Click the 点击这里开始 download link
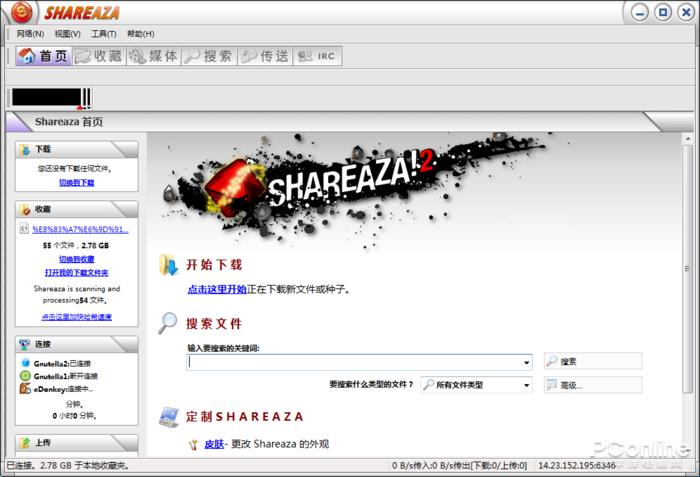The height and width of the screenshot is (477, 700). pyautogui.click(x=216, y=289)
